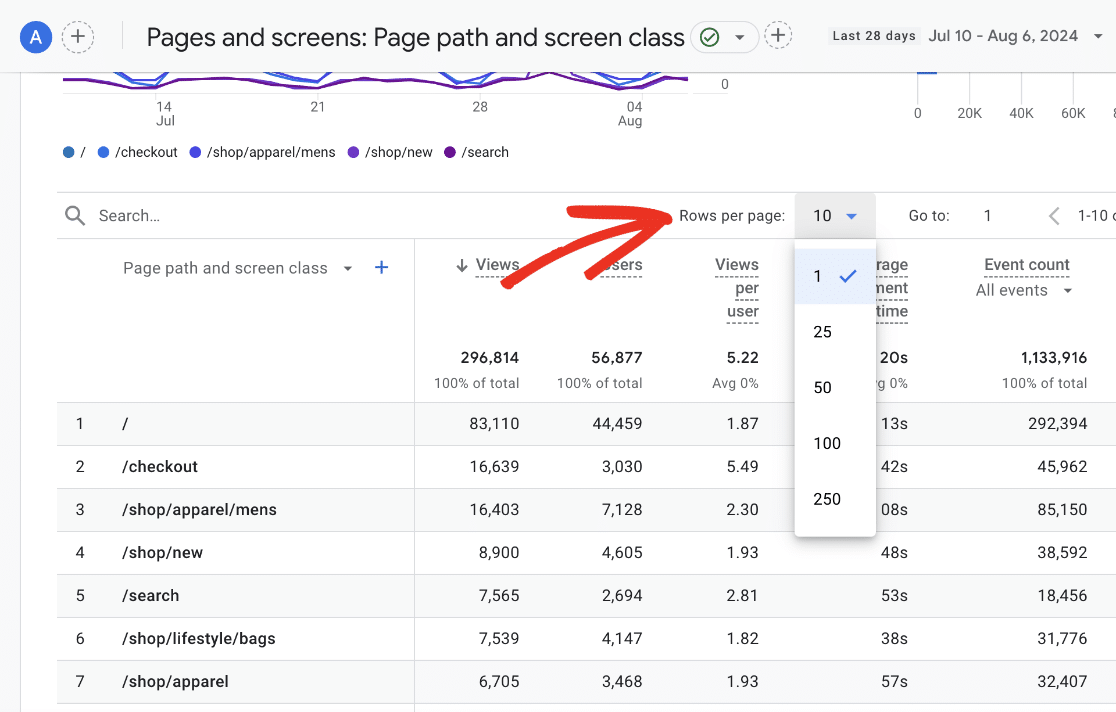Toggle the /search legend item
Screen dimensions: 1116x712
coord(483,152)
